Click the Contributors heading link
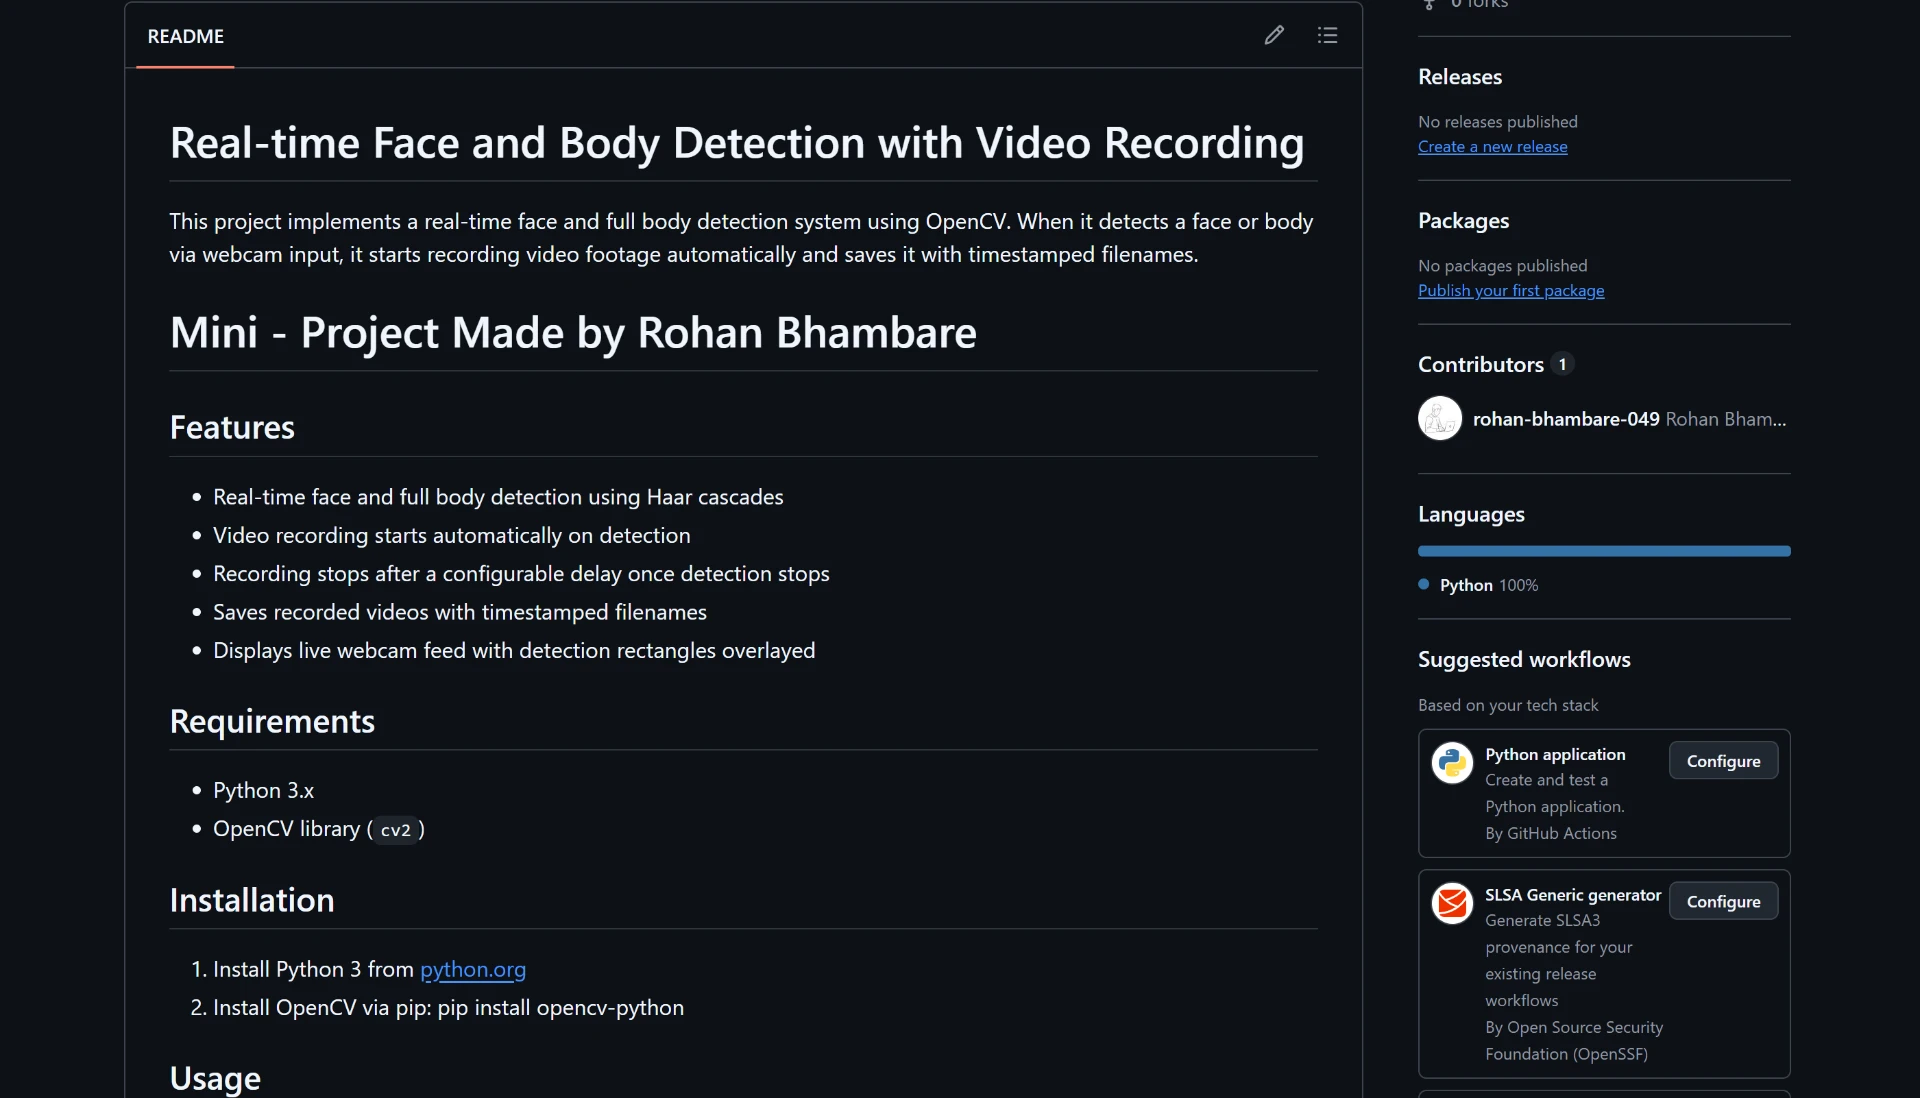 point(1480,365)
